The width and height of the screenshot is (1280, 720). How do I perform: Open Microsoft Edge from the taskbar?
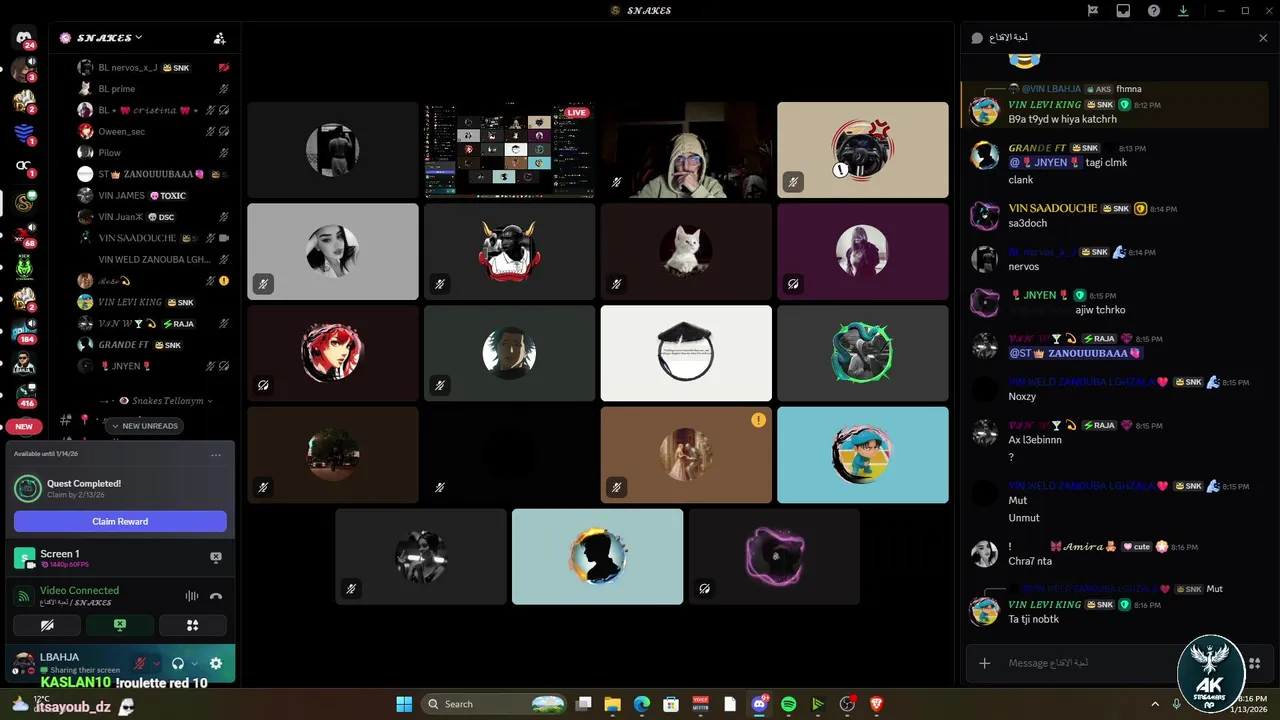[x=641, y=704]
